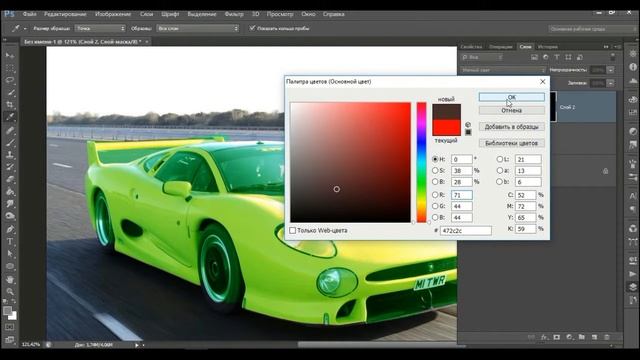Screen dimensions: 640x360
Task: Select the Horizontal Type tool
Action: tap(10, 242)
